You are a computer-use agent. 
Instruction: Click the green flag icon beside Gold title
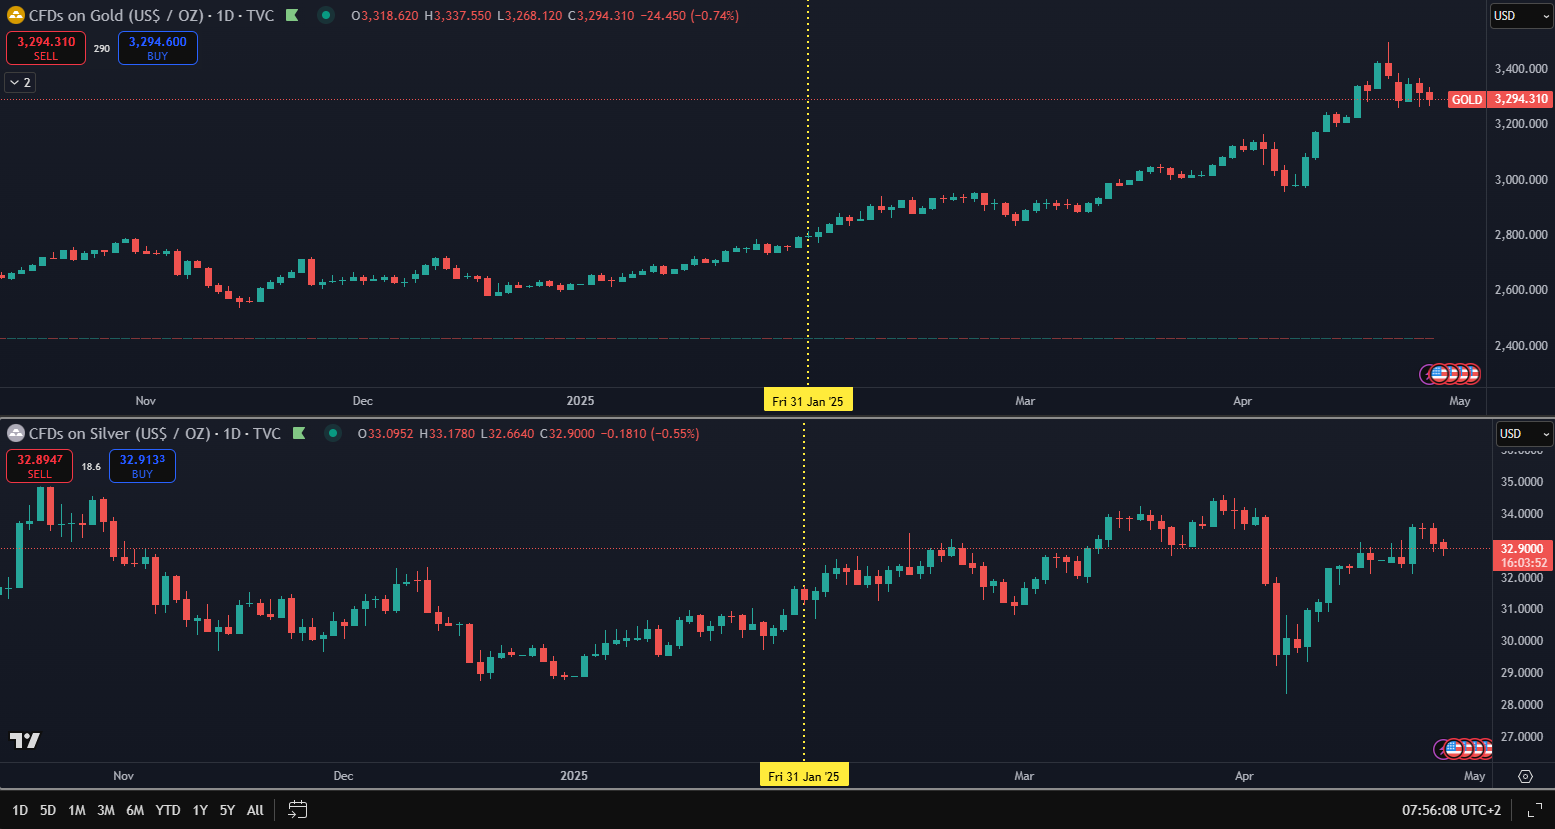pyautogui.click(x=291, y=15)
